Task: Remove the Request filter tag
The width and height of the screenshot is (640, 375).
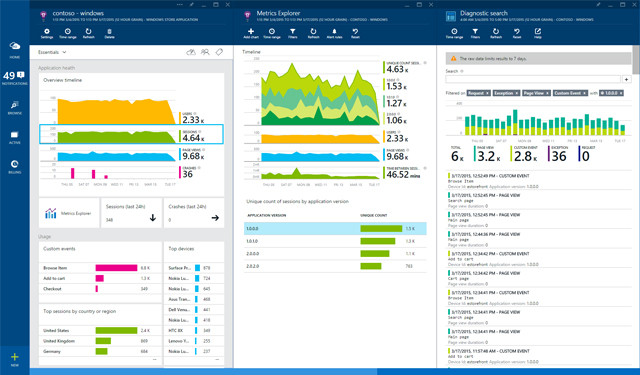Action: pyautogui.click(x=487, y=93)
